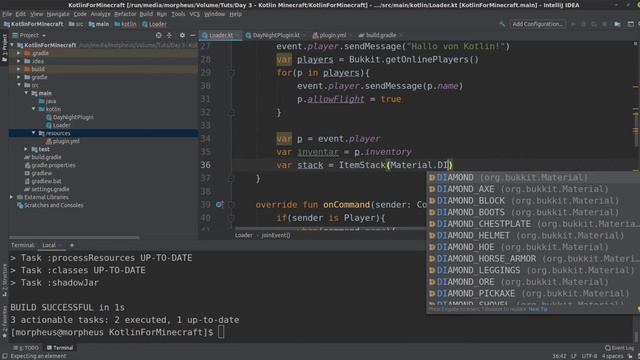The height and width of the screenshot is (360, 640).
Task: Click the Collapse All icon in Project panel header
Action: click(x=169, y=36)
